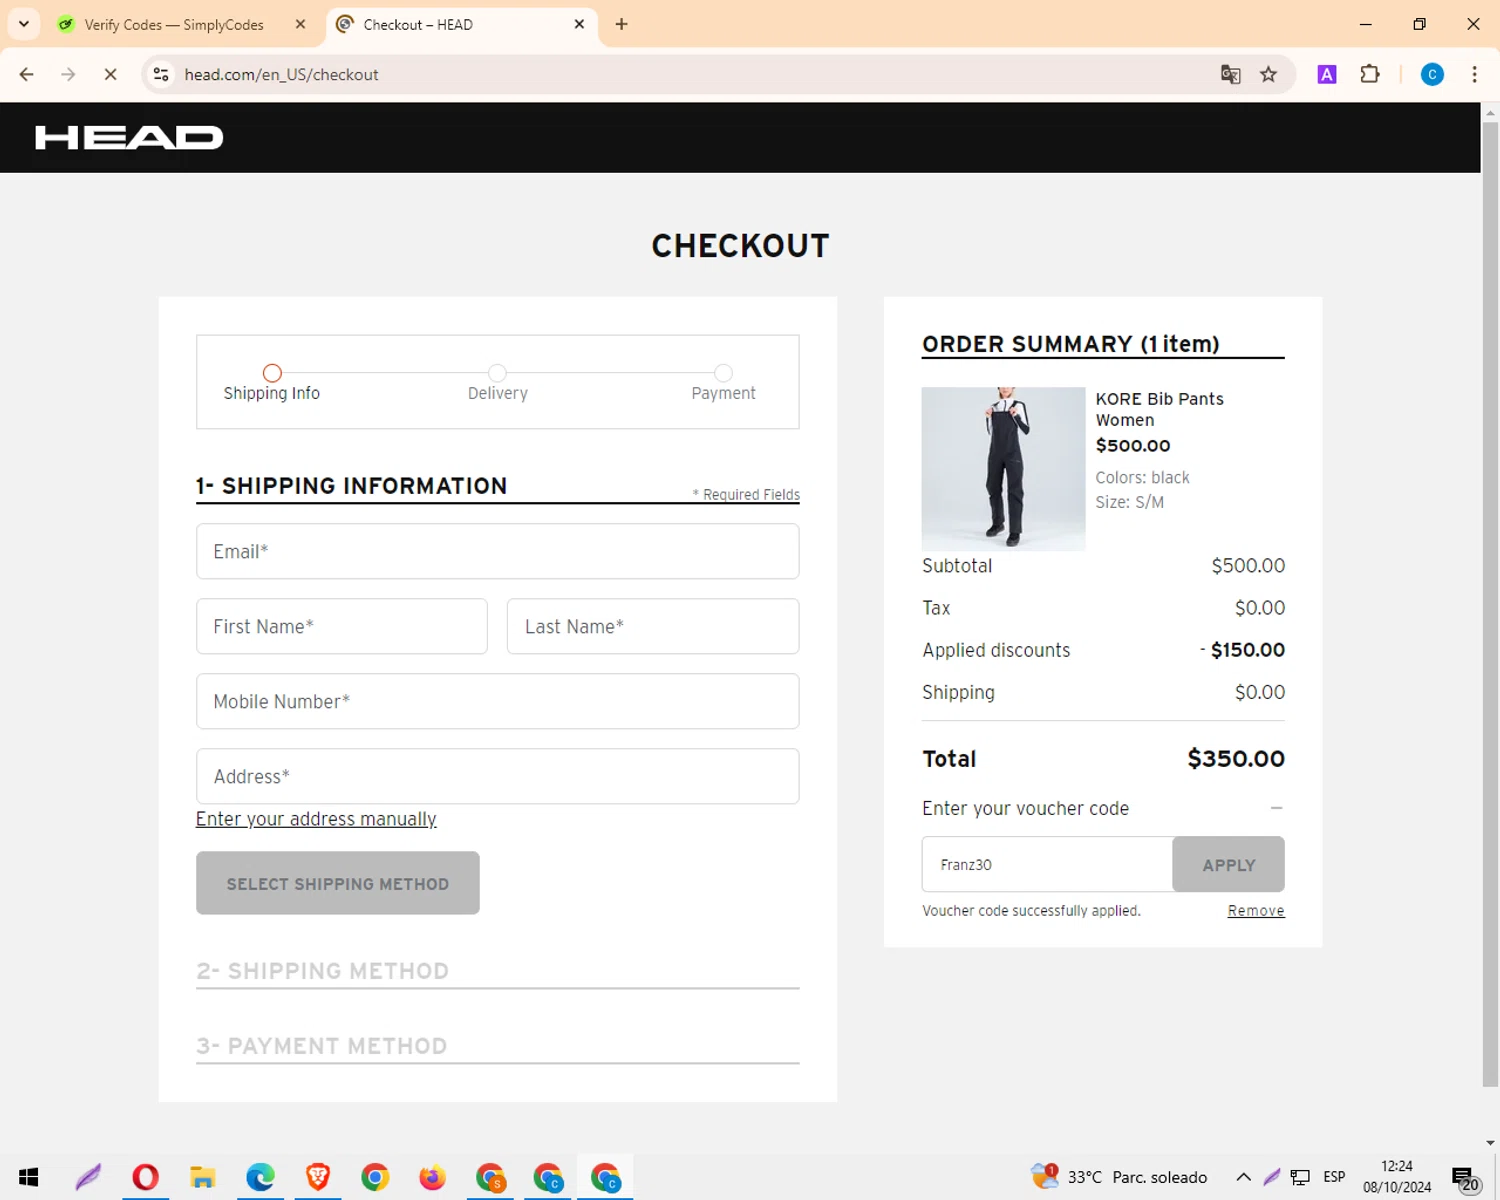The height and width of the screenshot is (1200, 1500).
Task: Click the Address field
Action: tap(498, 776)
